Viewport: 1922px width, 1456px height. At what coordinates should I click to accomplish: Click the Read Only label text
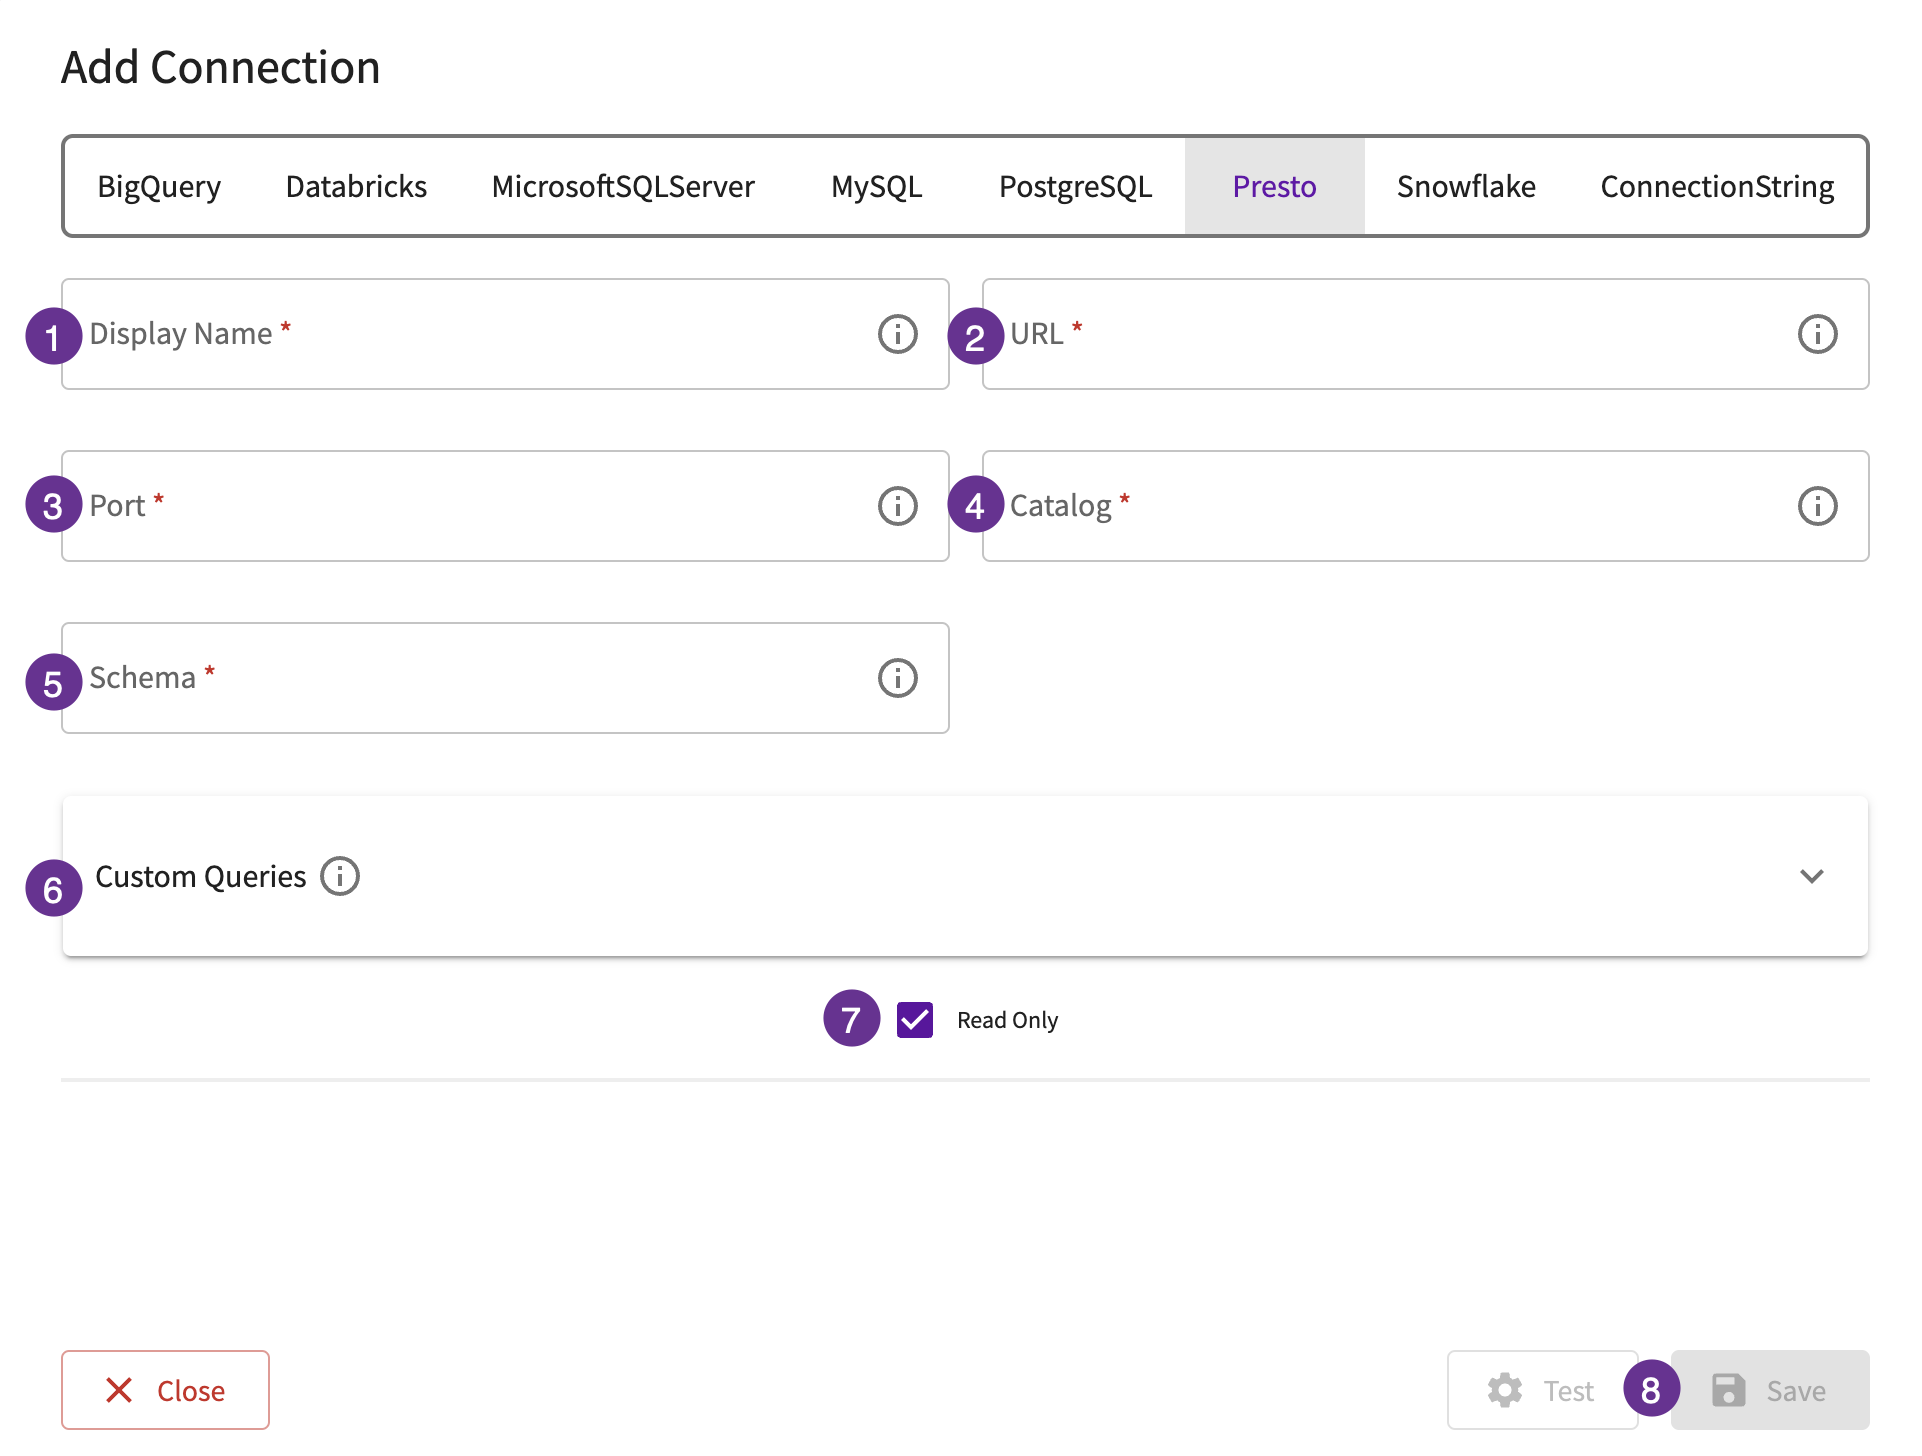click(x=1007, y=1020)
